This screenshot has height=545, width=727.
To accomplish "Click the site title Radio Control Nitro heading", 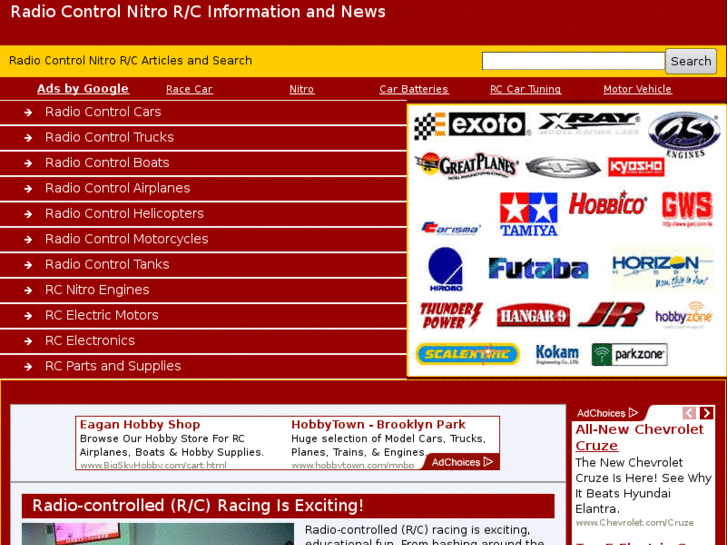I will 198,12.
